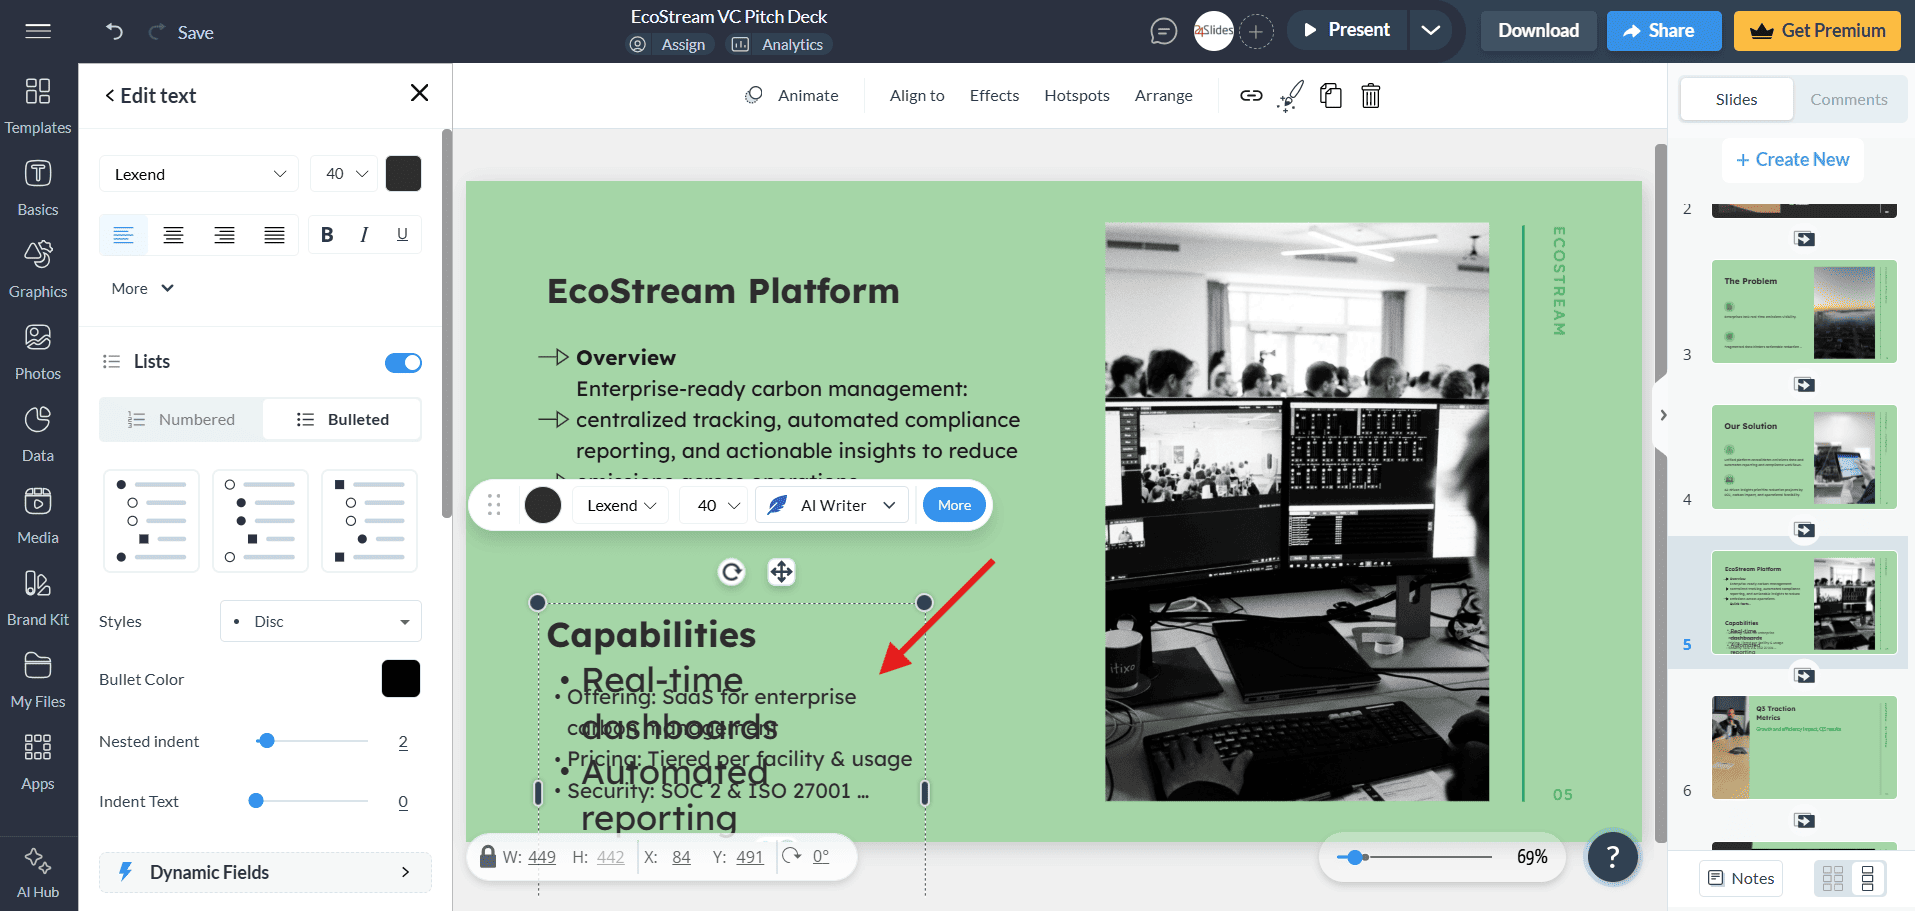1915x911 pixels.
Task: Center align the text
Action: (x=173, y=235)
